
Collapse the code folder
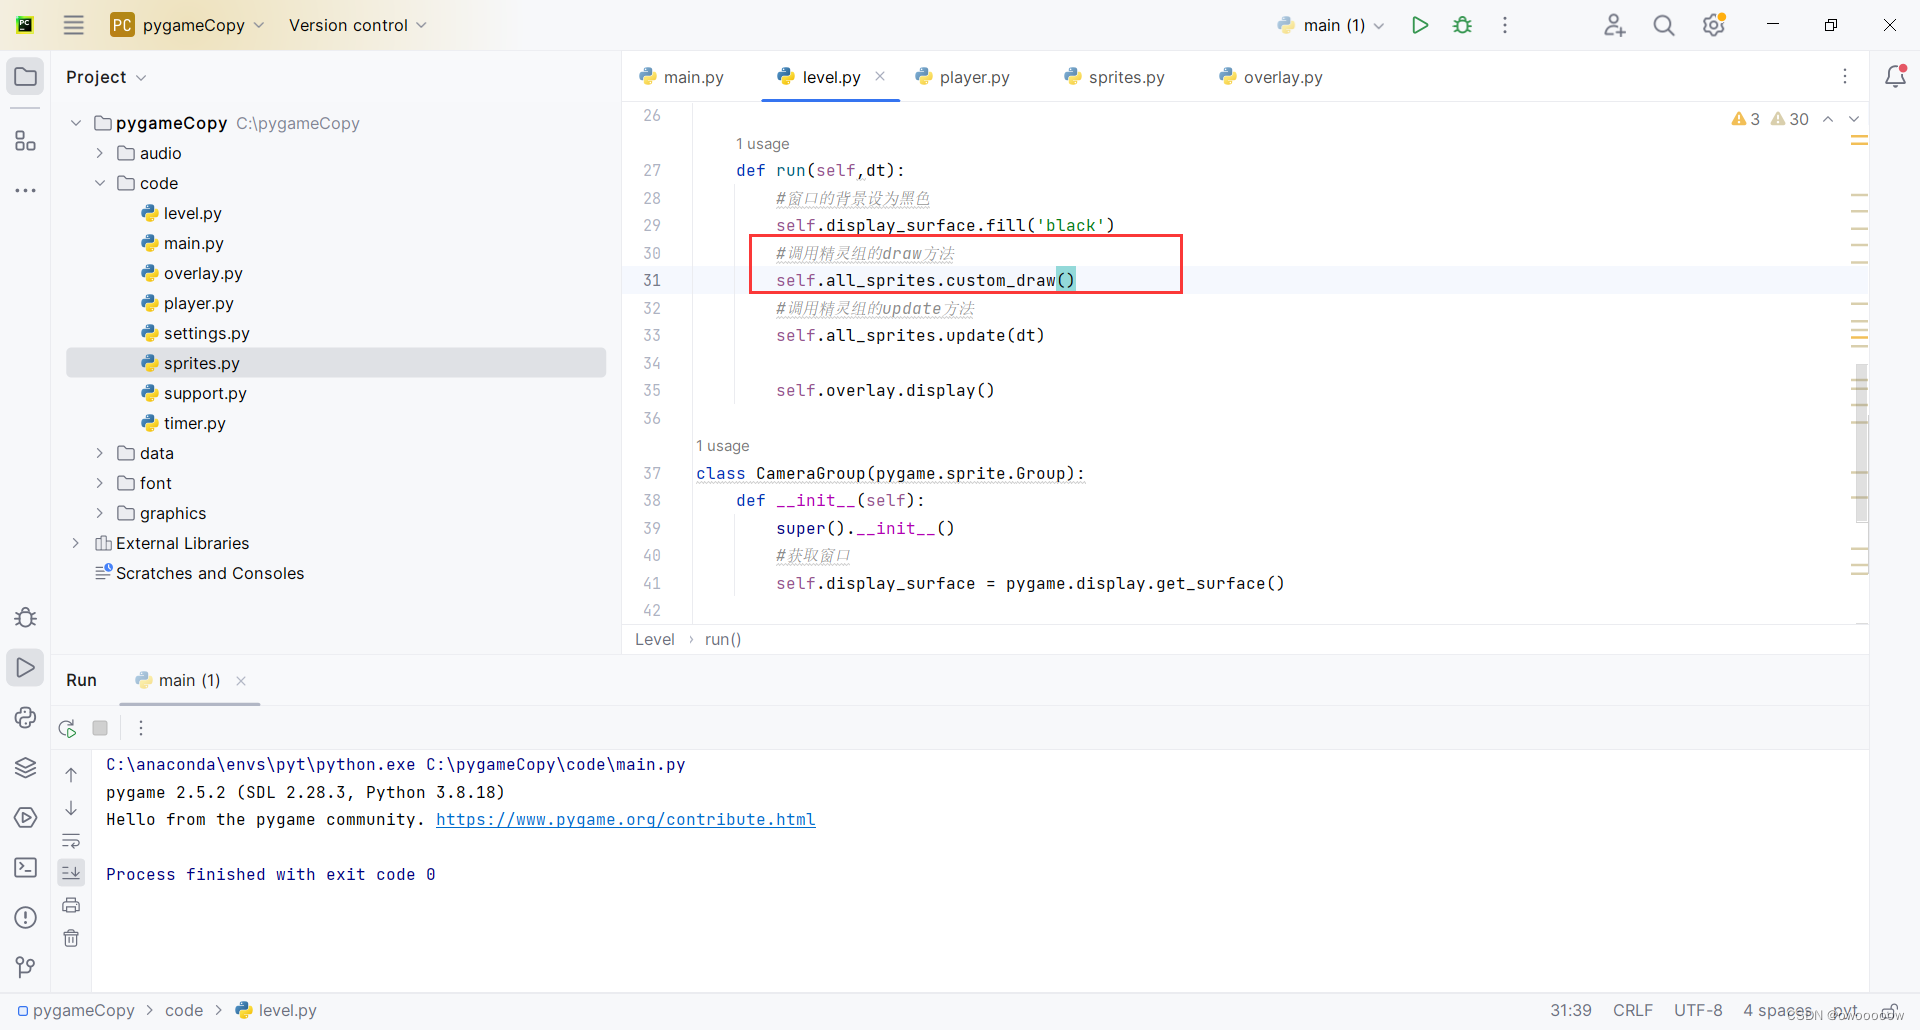pyautogui.click(x=100, y=183)
